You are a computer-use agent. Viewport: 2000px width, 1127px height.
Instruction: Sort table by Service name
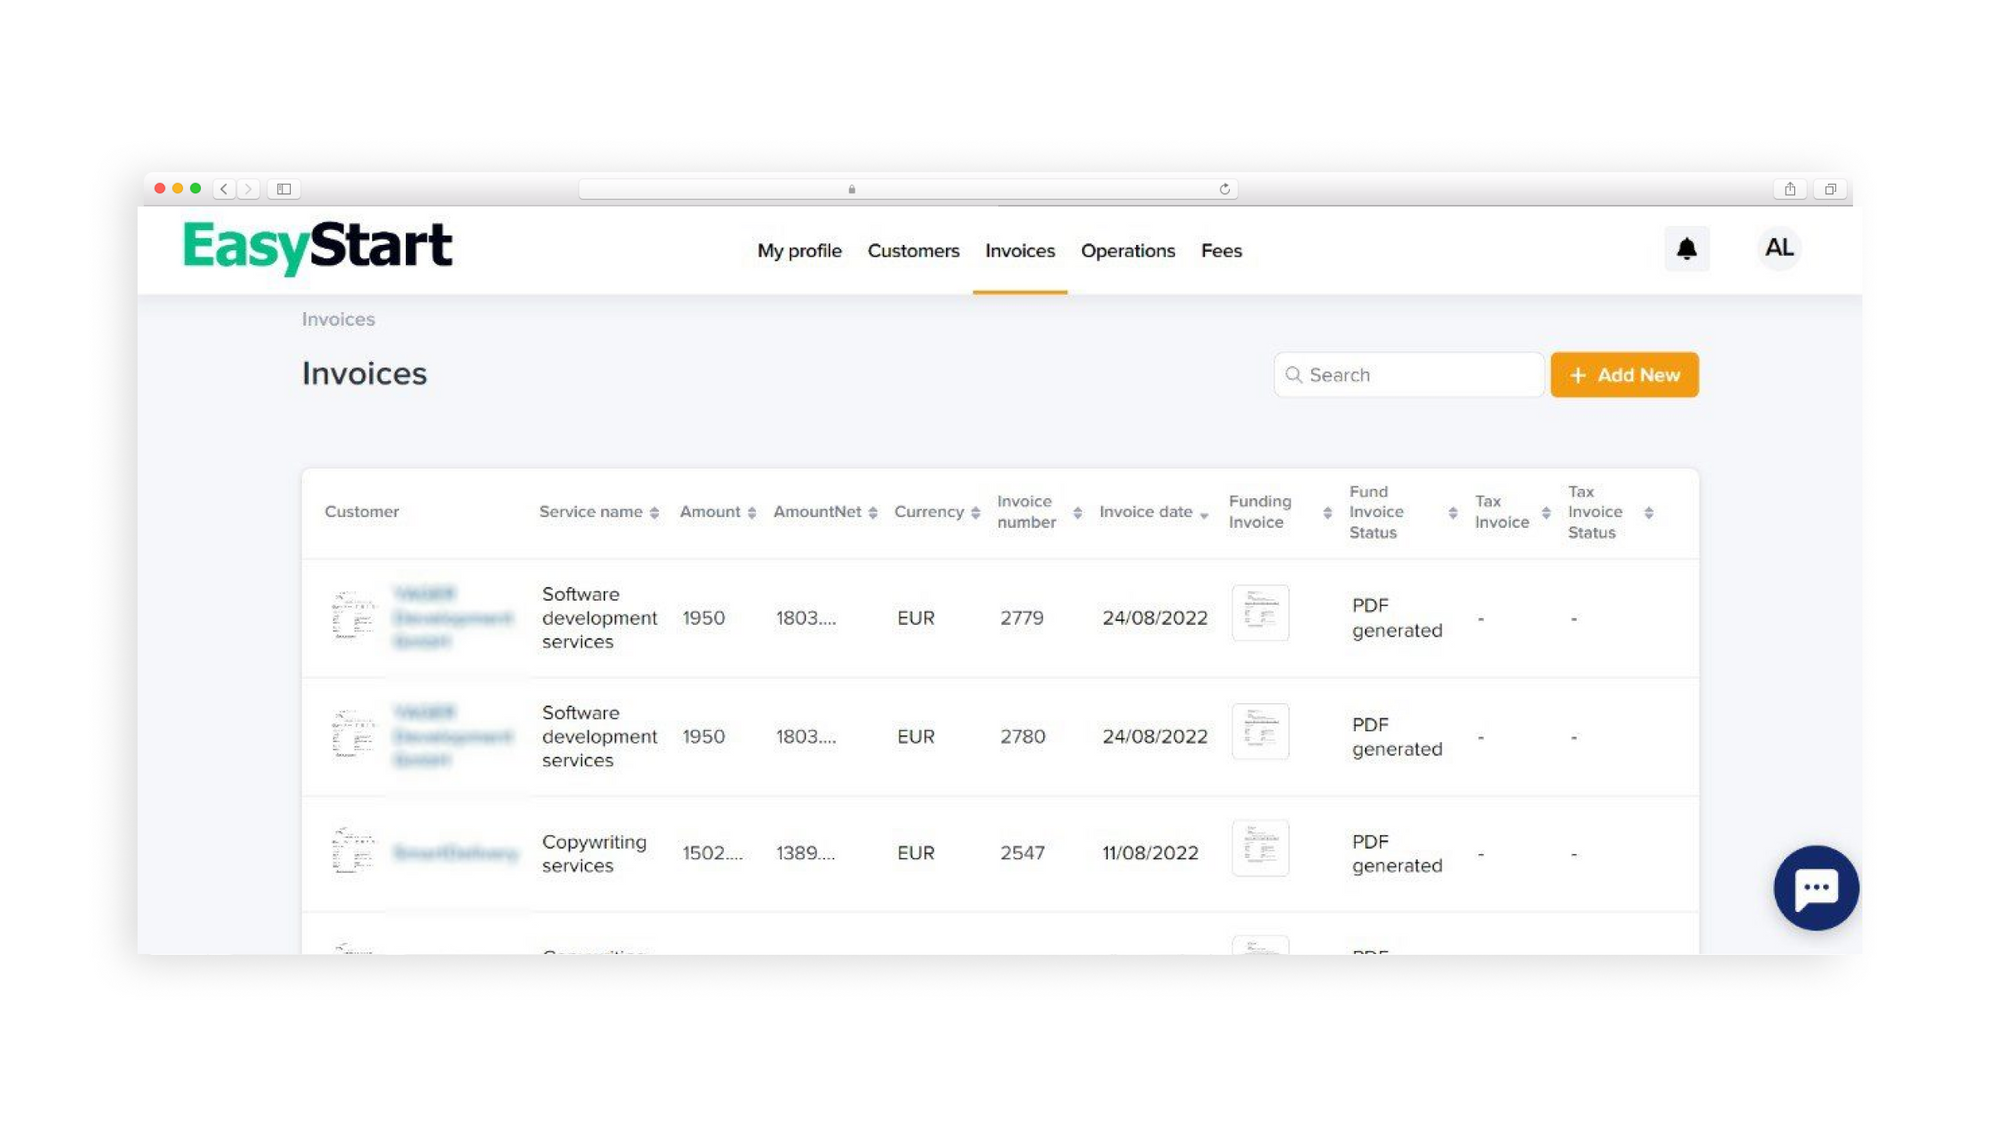(x=598, y=512)
